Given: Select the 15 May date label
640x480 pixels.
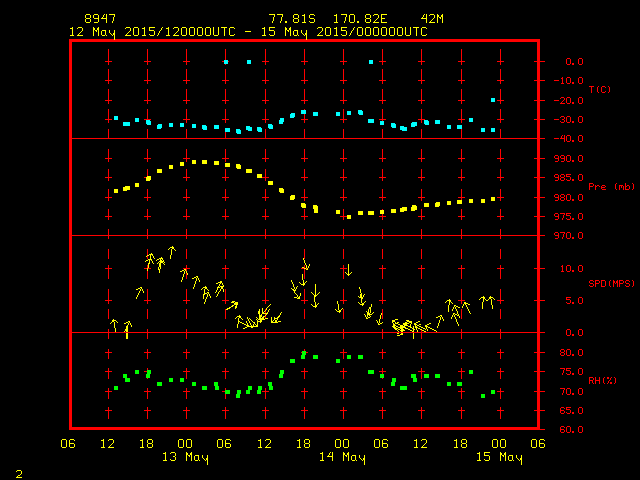Looking at the screenshot, I should point(498,458).
